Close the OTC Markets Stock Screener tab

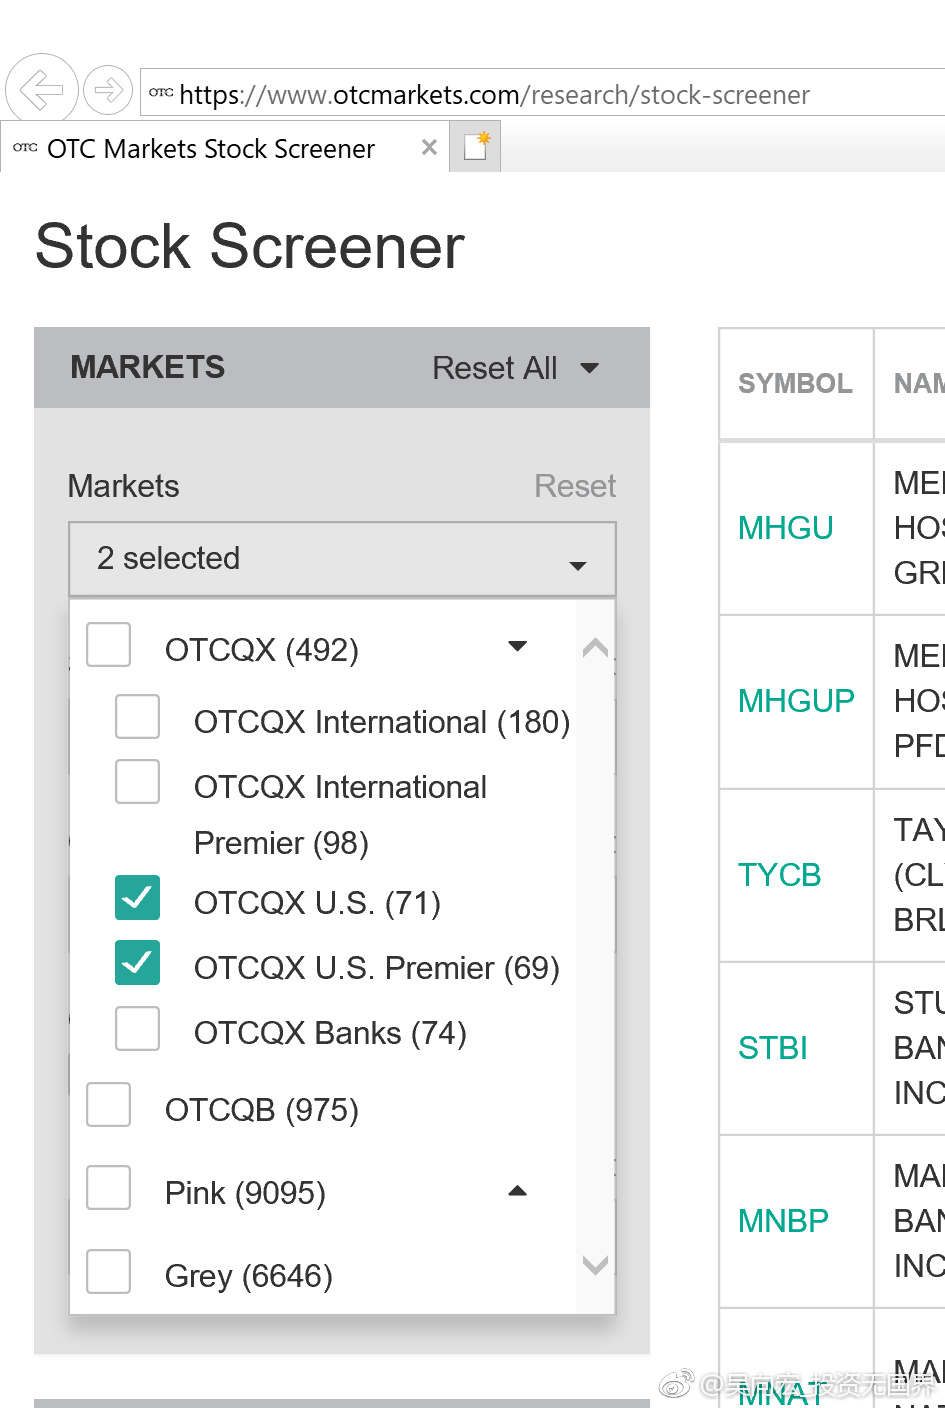[429, 148]
